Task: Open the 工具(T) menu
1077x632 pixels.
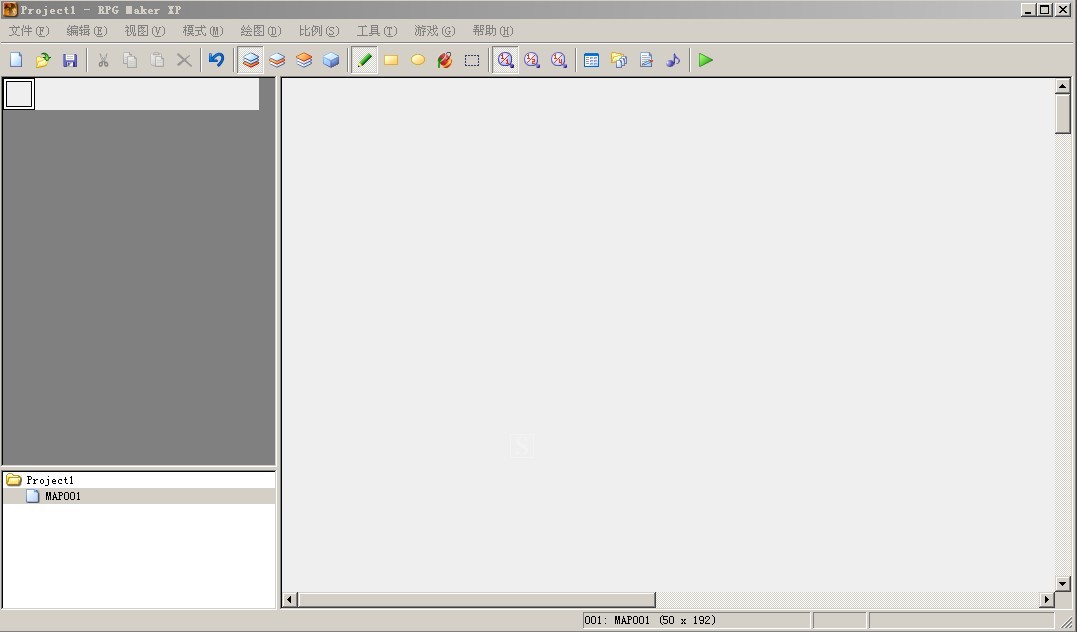Action: tap(376, 31)
